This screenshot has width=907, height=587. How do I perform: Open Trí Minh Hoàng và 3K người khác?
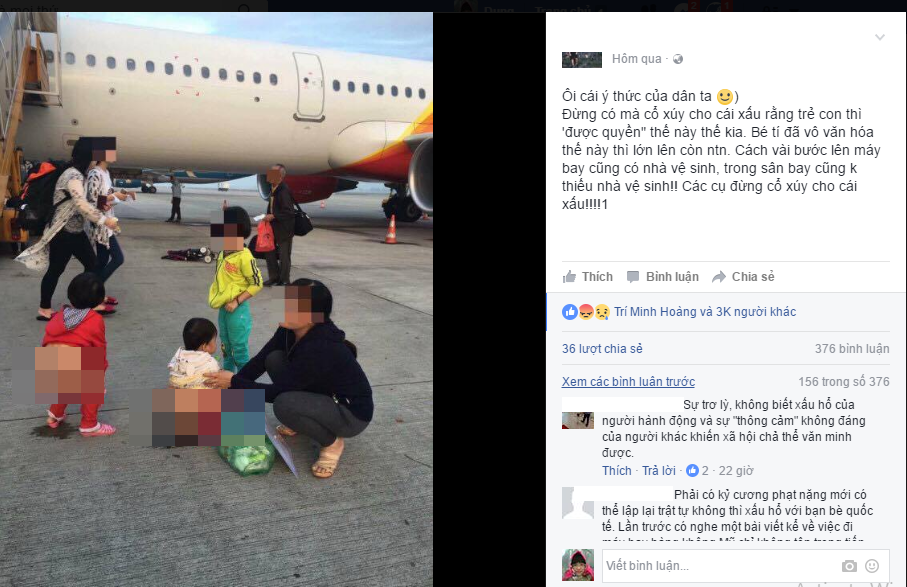click(x=705, y=312)
